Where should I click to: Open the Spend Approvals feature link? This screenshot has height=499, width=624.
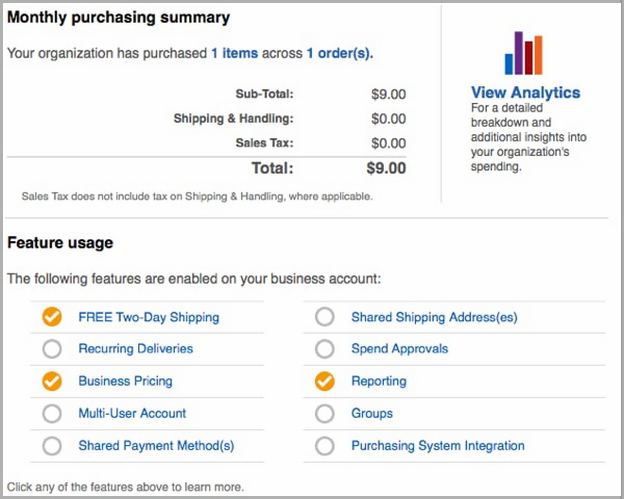tap(400, 349)
